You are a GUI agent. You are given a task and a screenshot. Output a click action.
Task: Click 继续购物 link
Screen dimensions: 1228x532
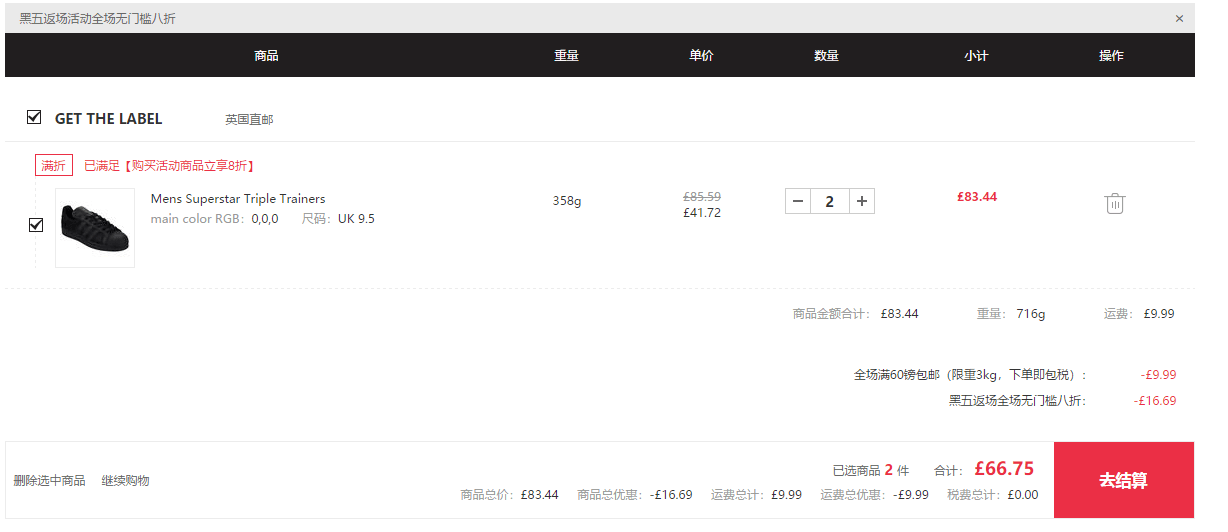[x=125, y=481]
